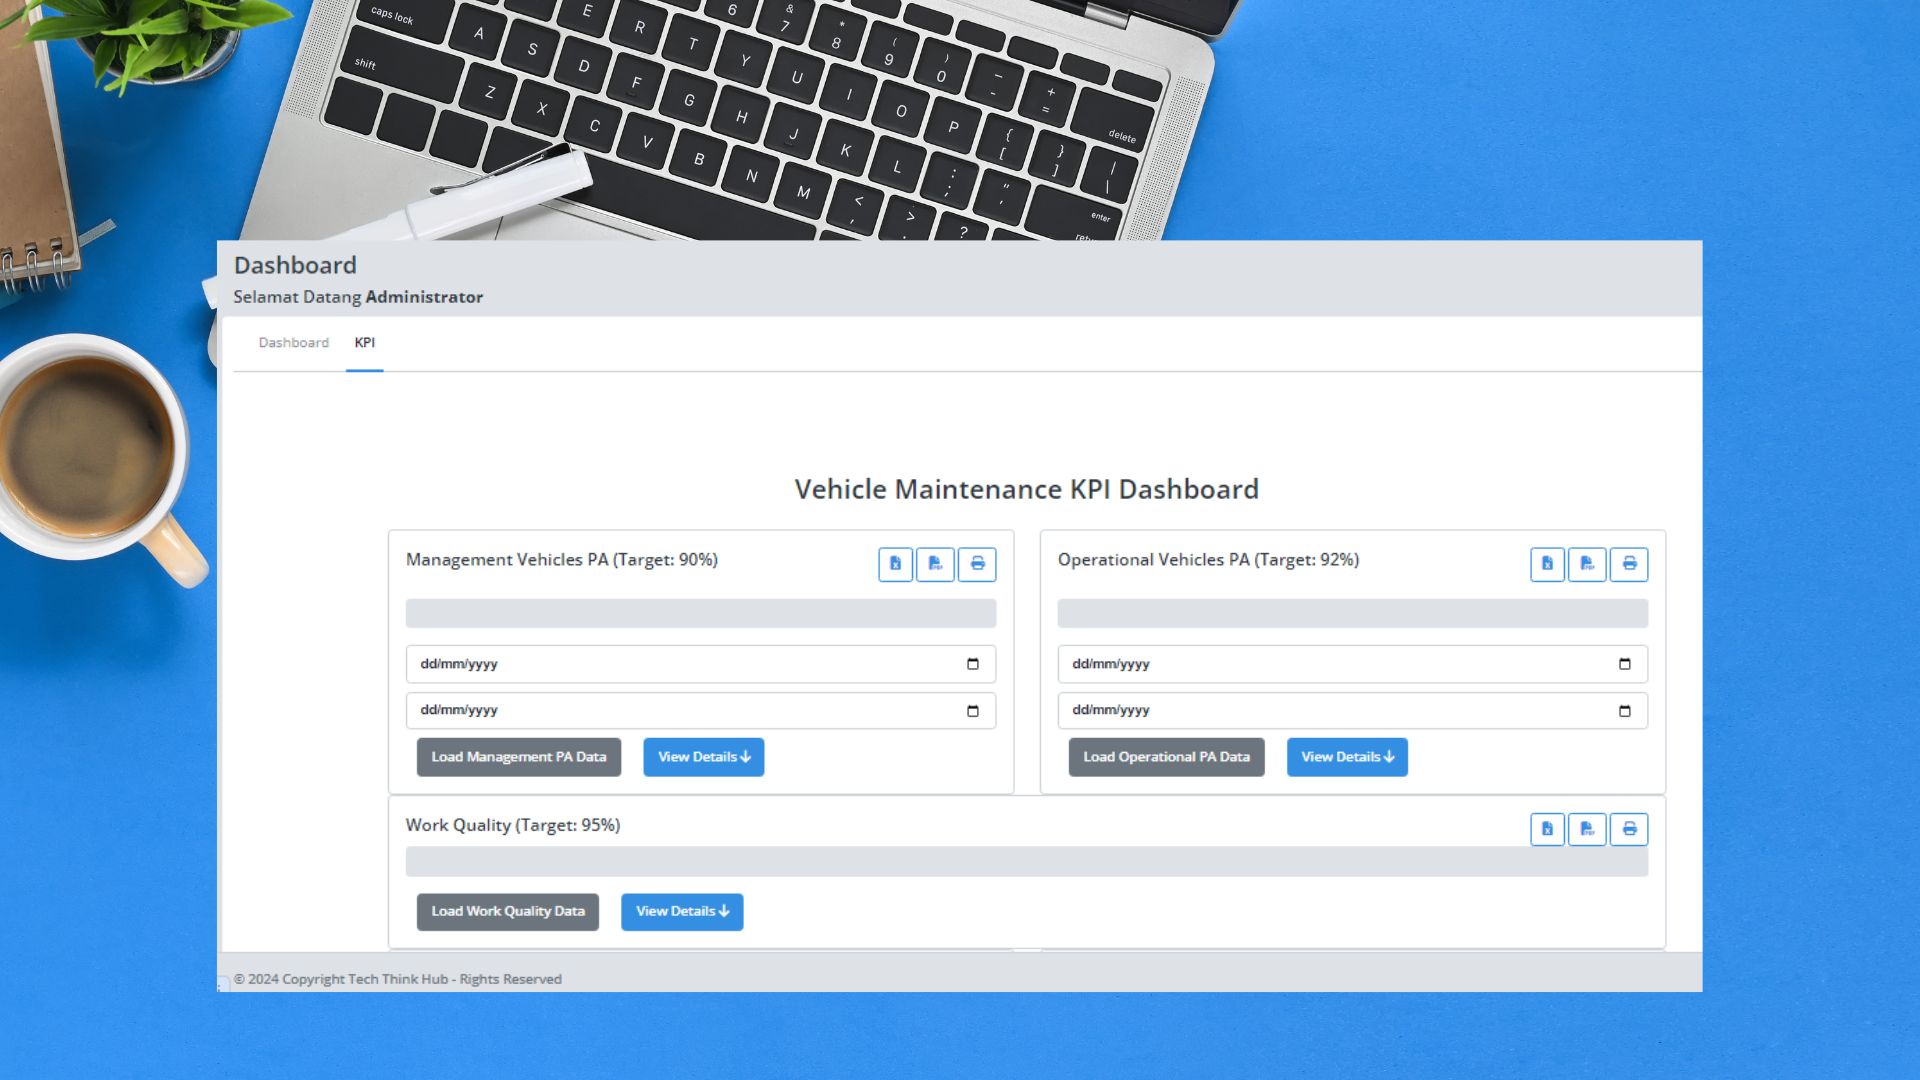Click the Work Quality progress bar
Image resolution: width=1920 pixels, height=1080 pixels.
pos(1026,862)
